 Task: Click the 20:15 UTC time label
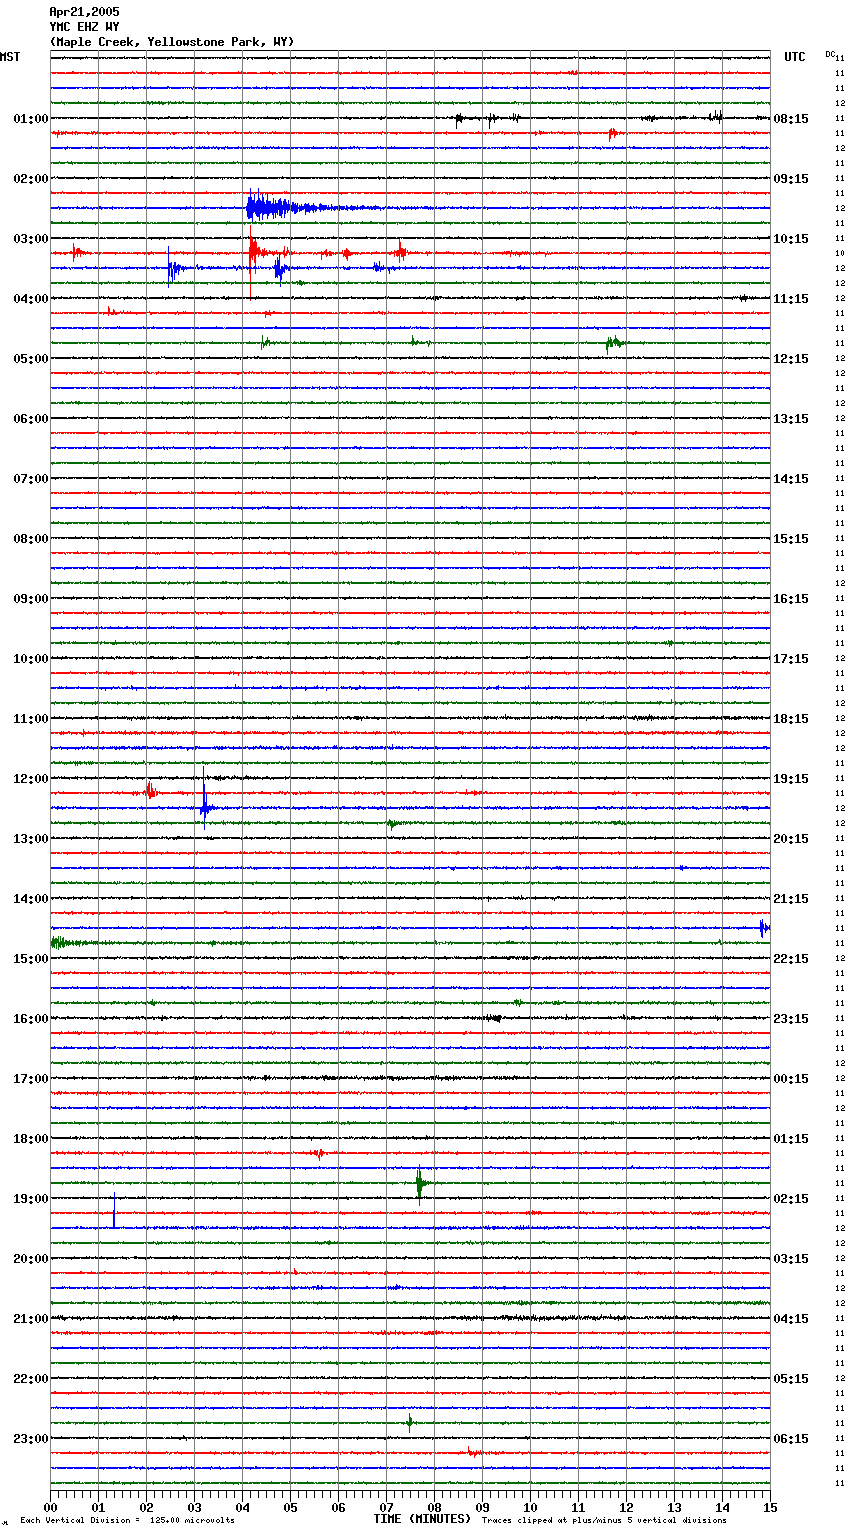pos(791,839)
